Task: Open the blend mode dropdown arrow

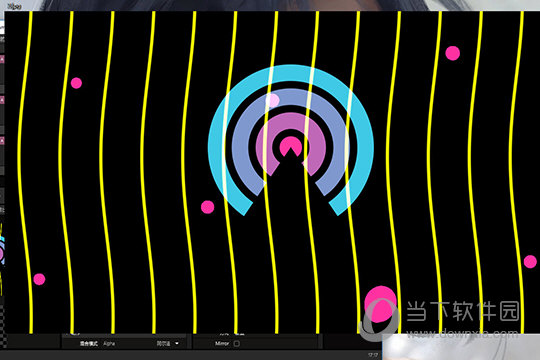Action: point(177,343)
